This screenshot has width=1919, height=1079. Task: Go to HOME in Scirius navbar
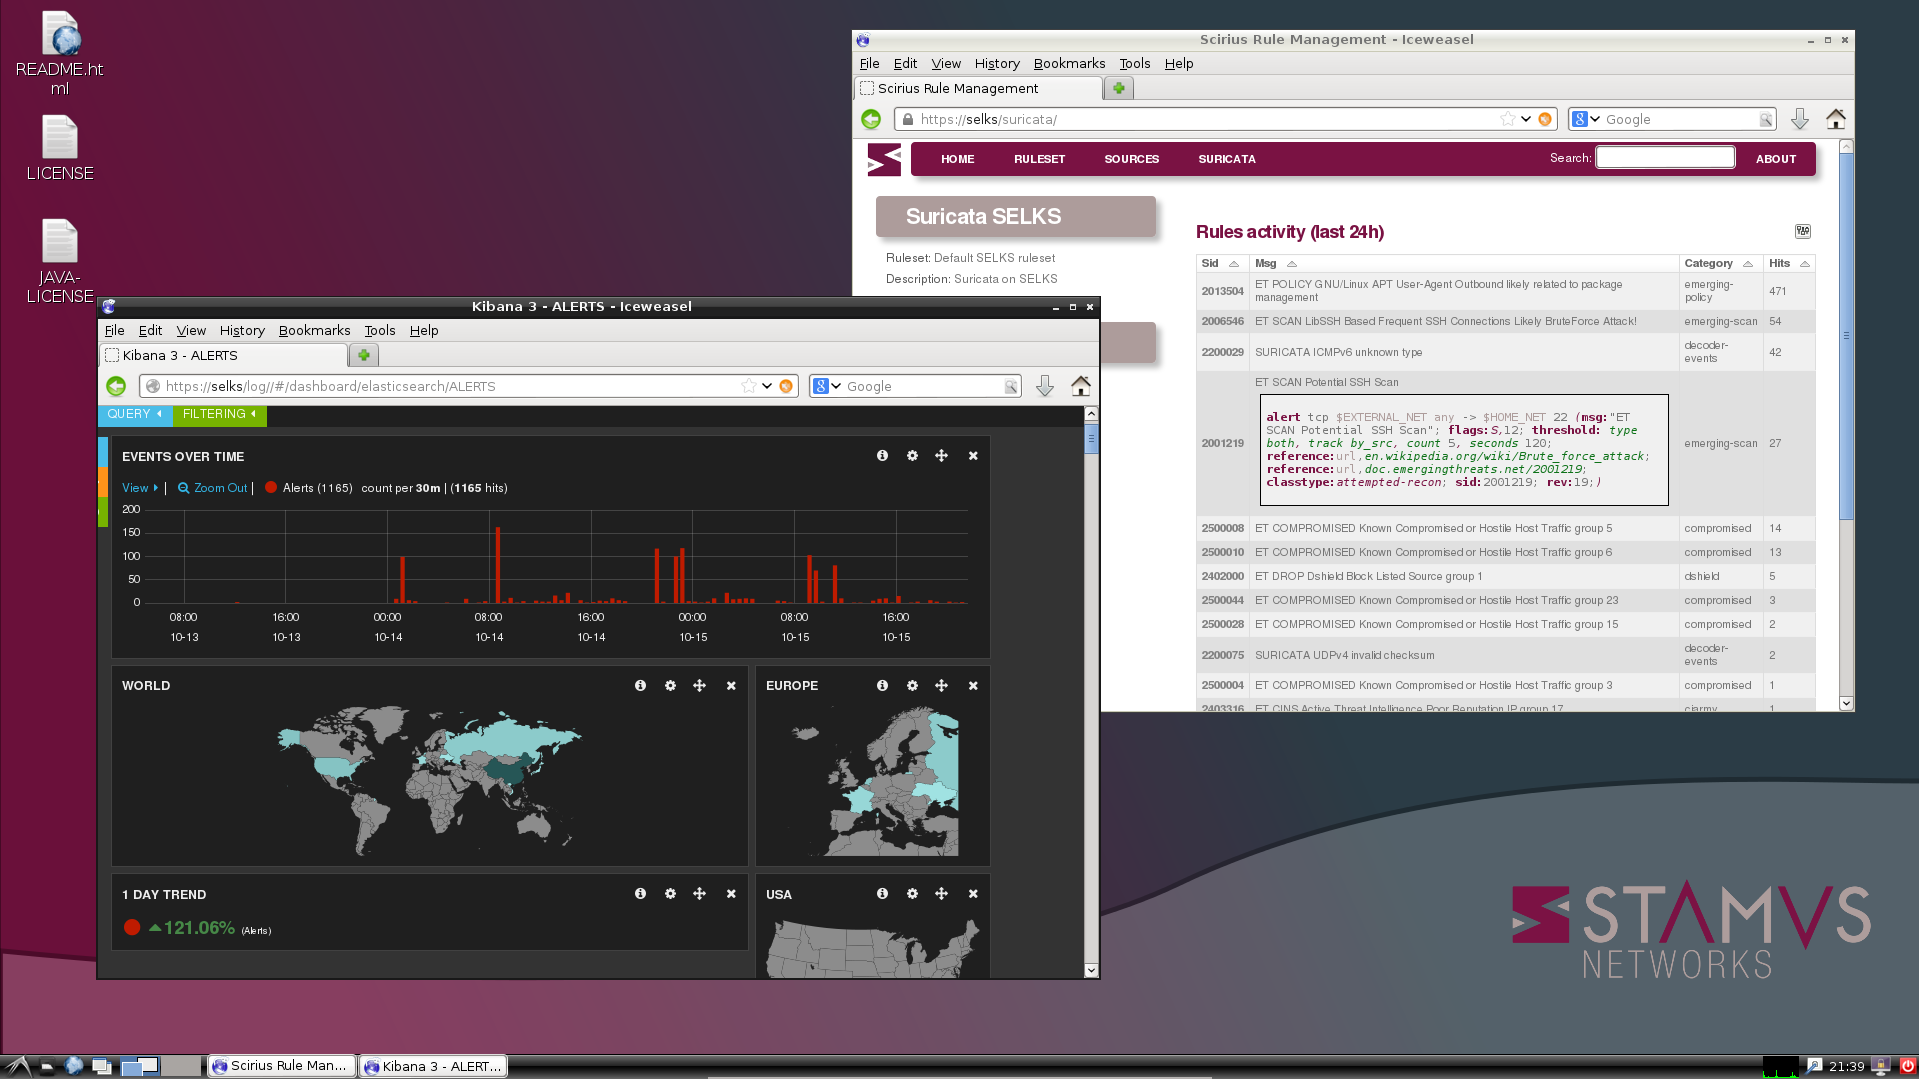957,159
